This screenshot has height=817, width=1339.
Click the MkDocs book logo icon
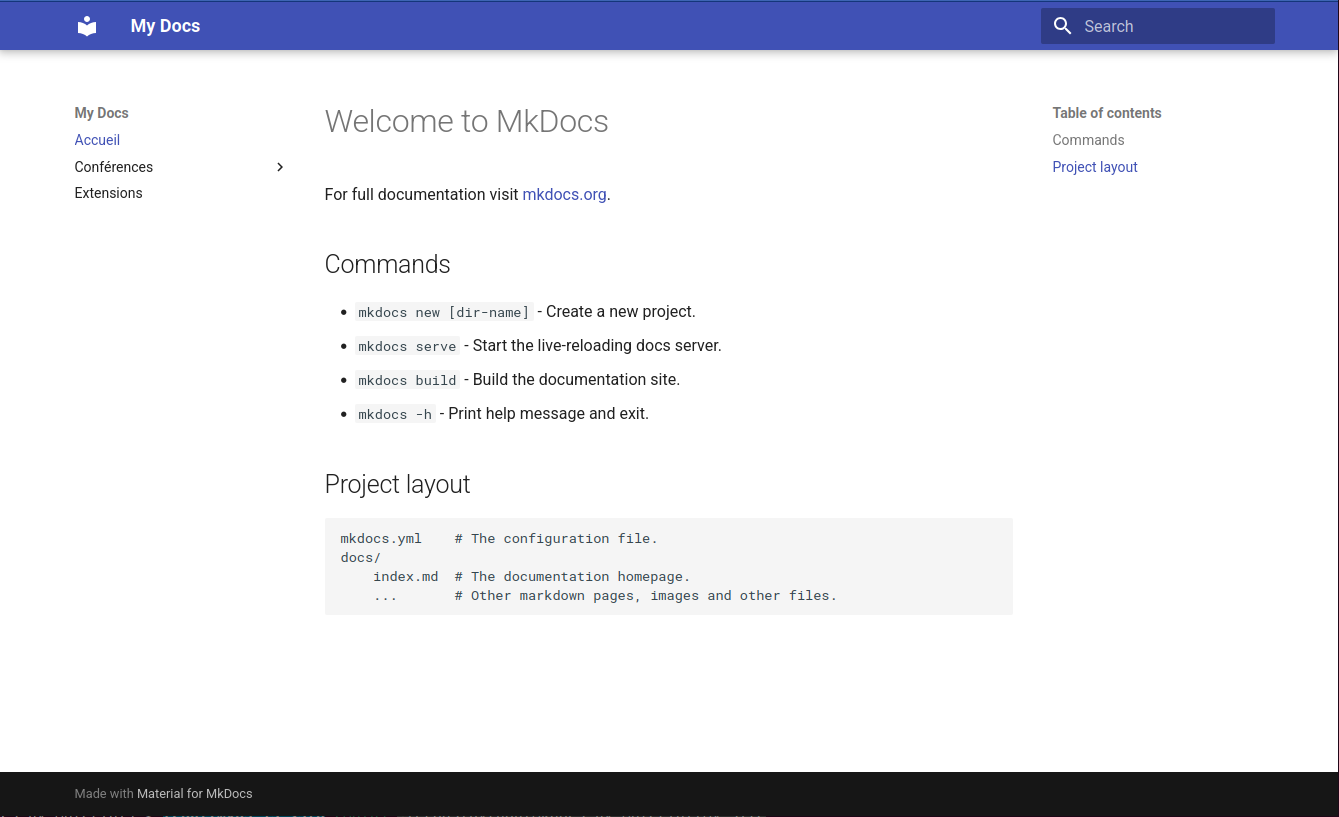[87, 26]
